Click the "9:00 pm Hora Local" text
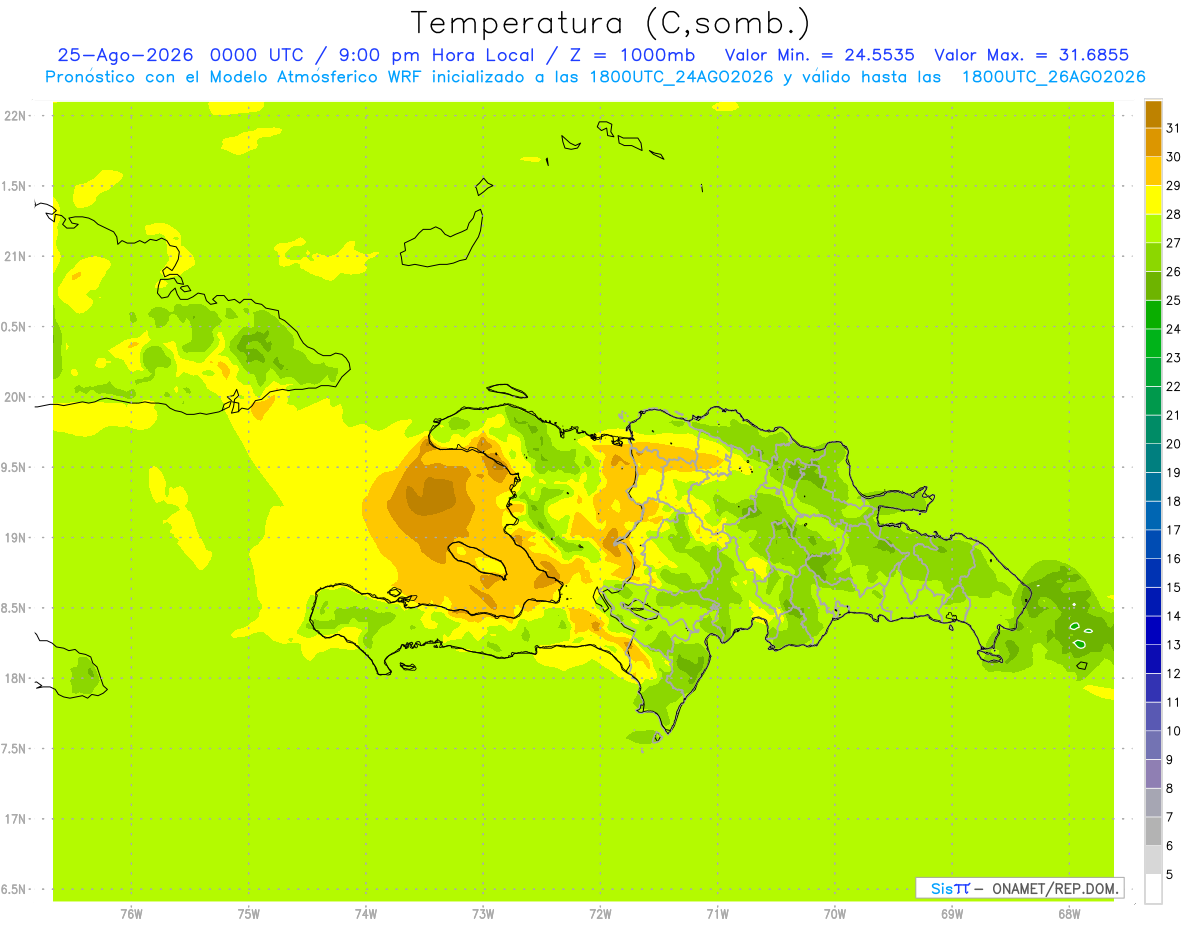The image size is (1200, 927). point(435,55)
